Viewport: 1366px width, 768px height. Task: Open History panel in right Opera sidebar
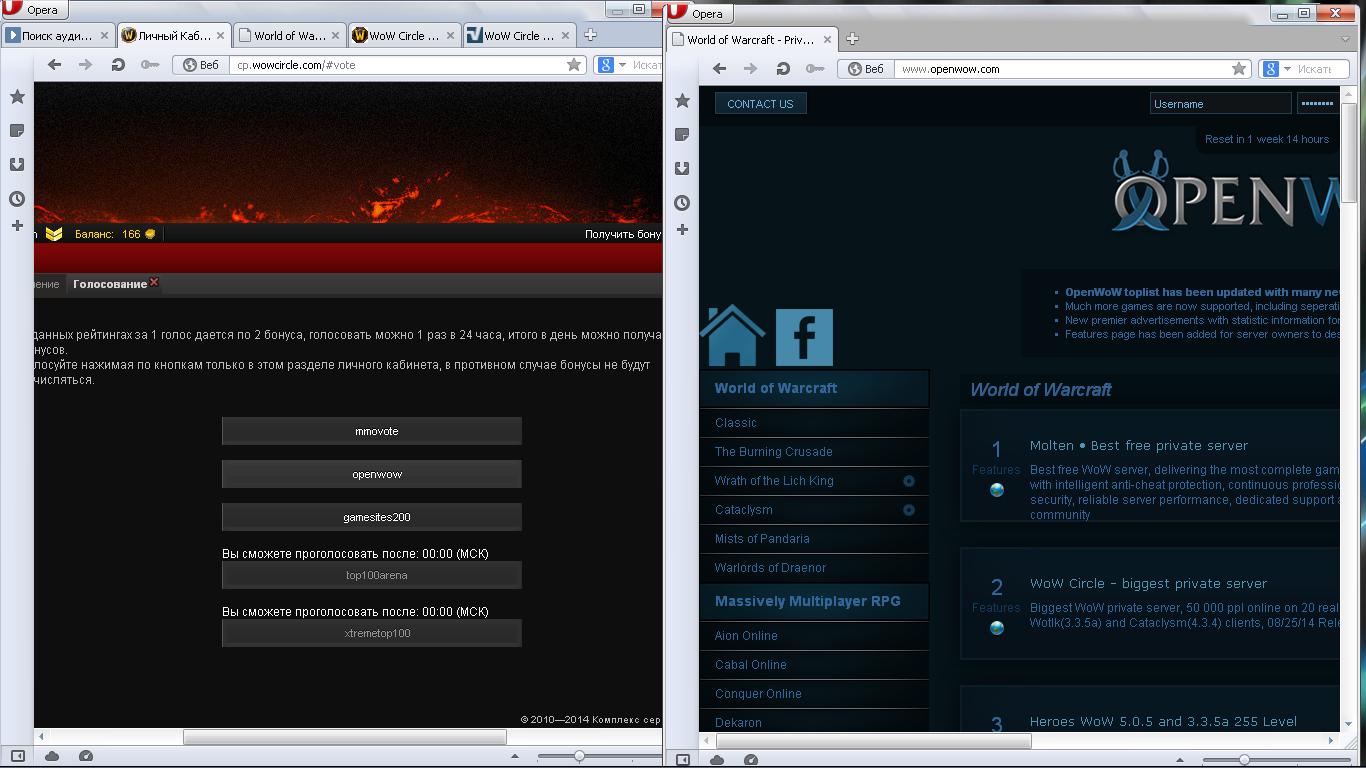point(682,203)
